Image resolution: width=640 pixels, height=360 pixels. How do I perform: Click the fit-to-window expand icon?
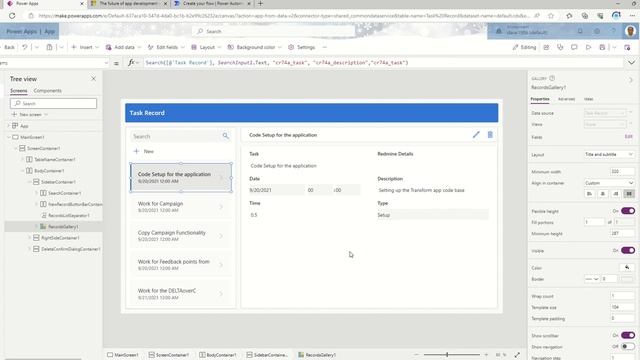click(x=517, y=355)
